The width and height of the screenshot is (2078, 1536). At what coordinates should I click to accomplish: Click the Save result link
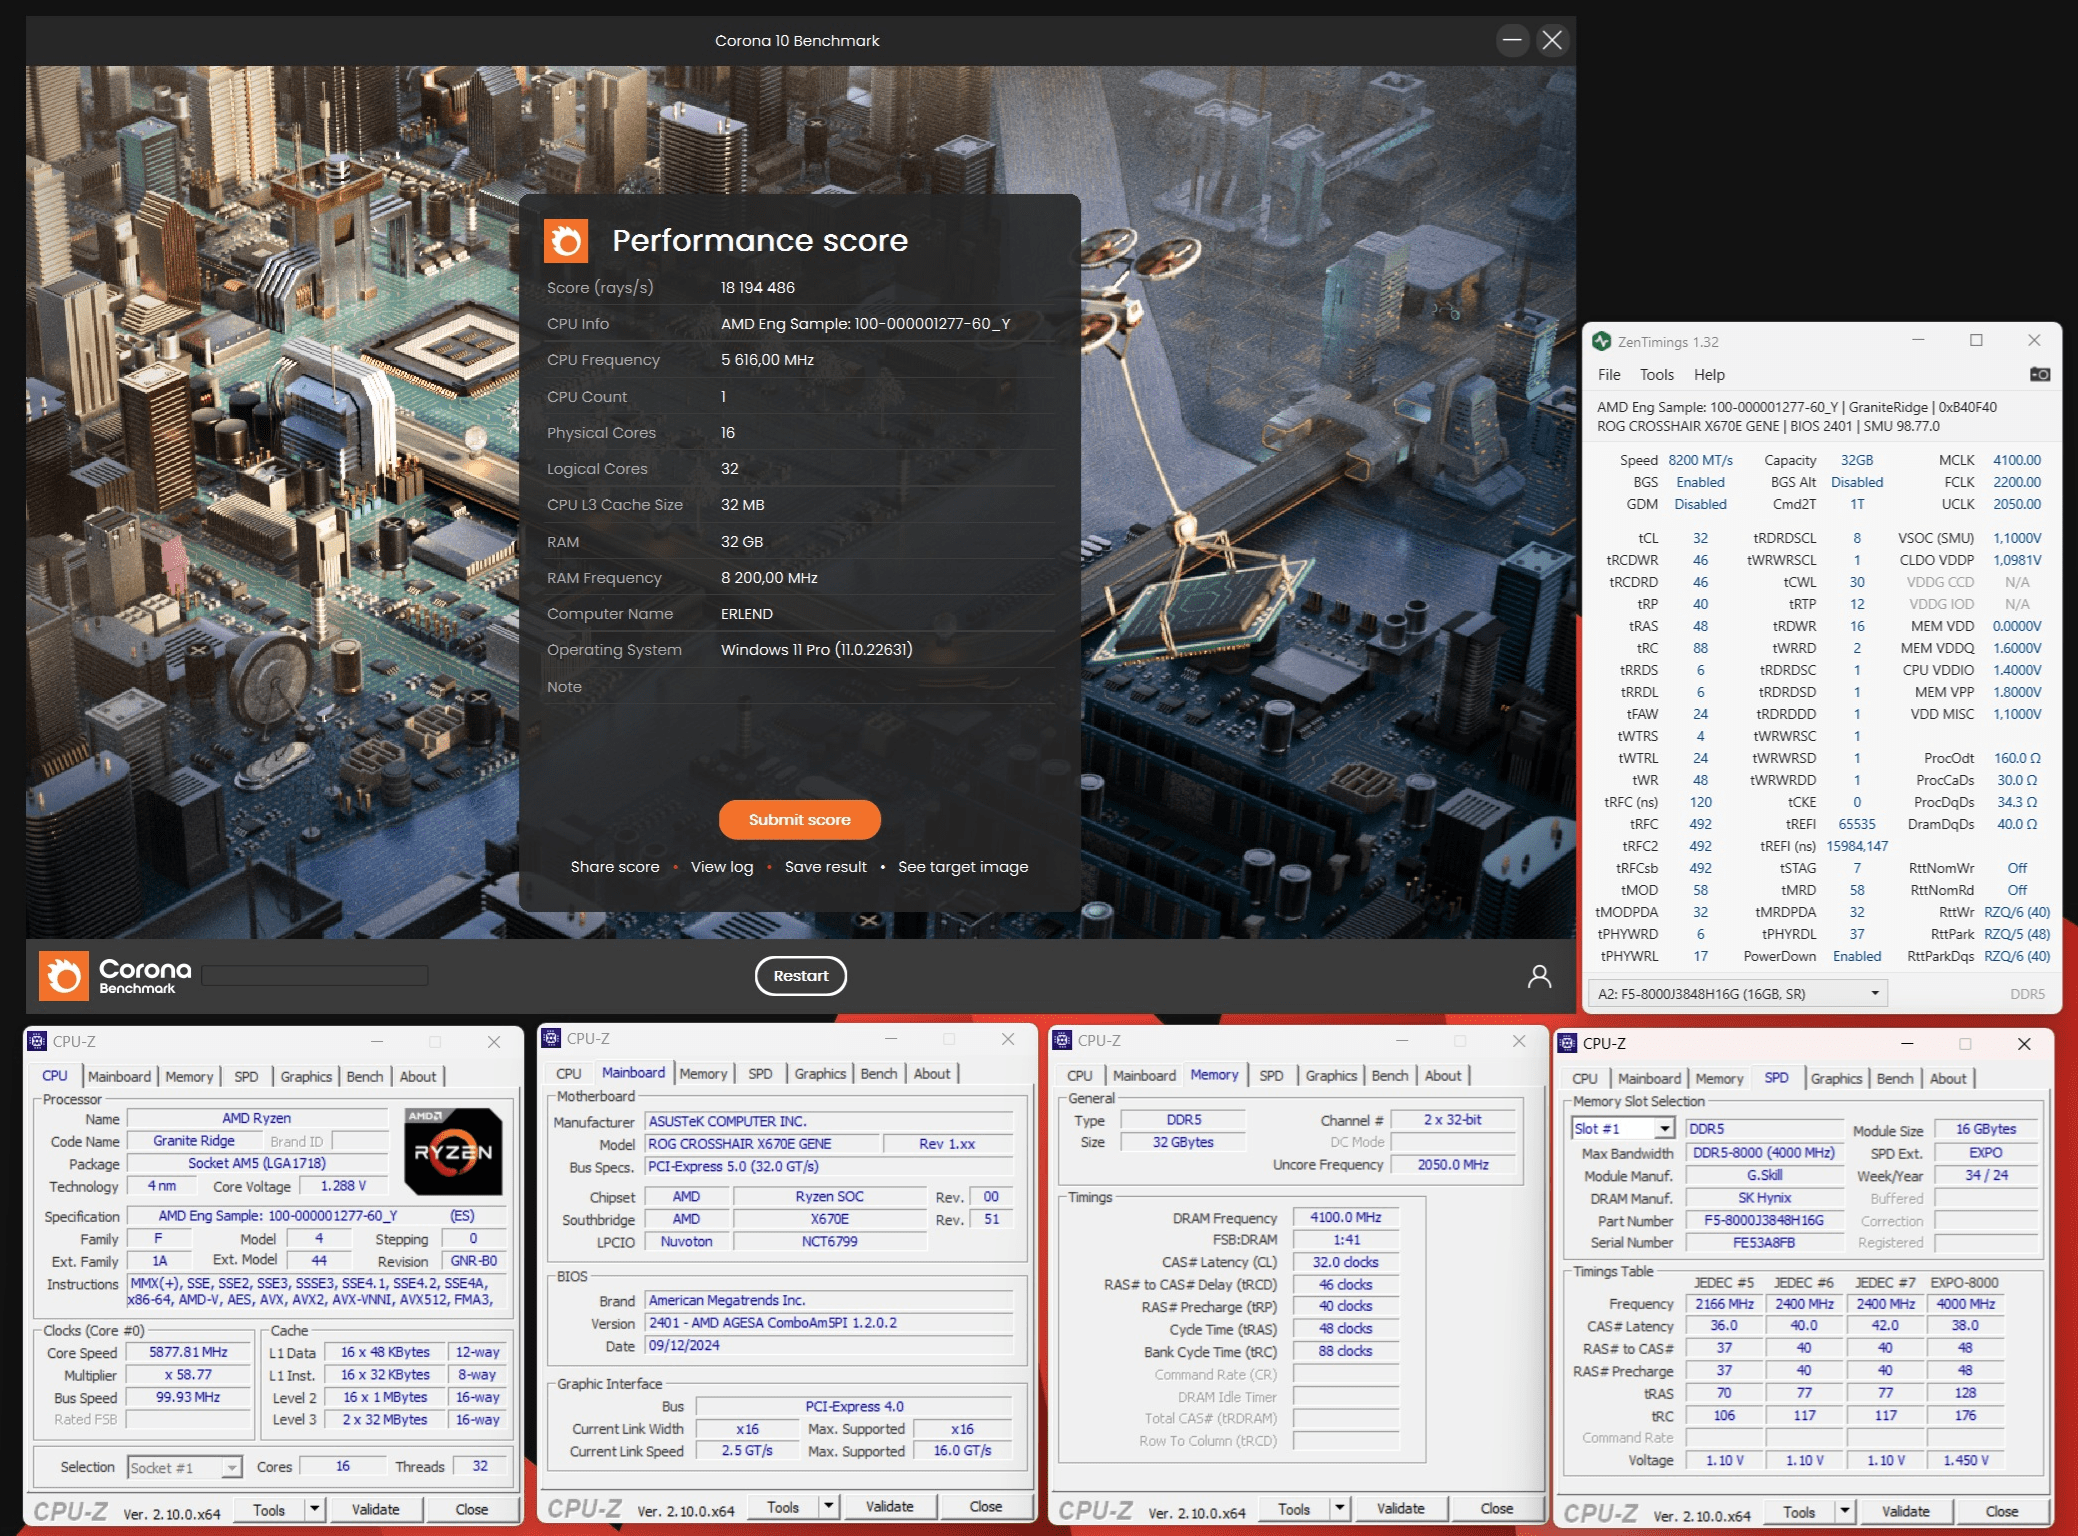coord(826,866)
